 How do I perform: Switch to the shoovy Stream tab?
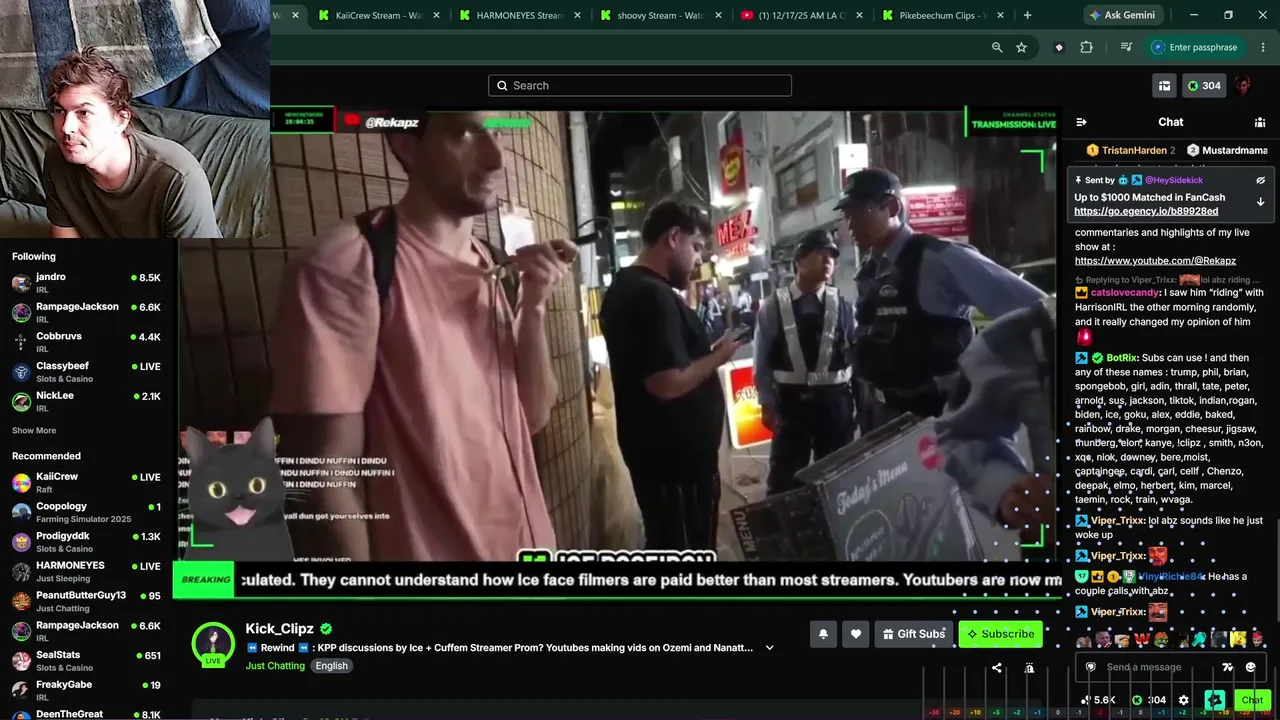tap(659, 15)
